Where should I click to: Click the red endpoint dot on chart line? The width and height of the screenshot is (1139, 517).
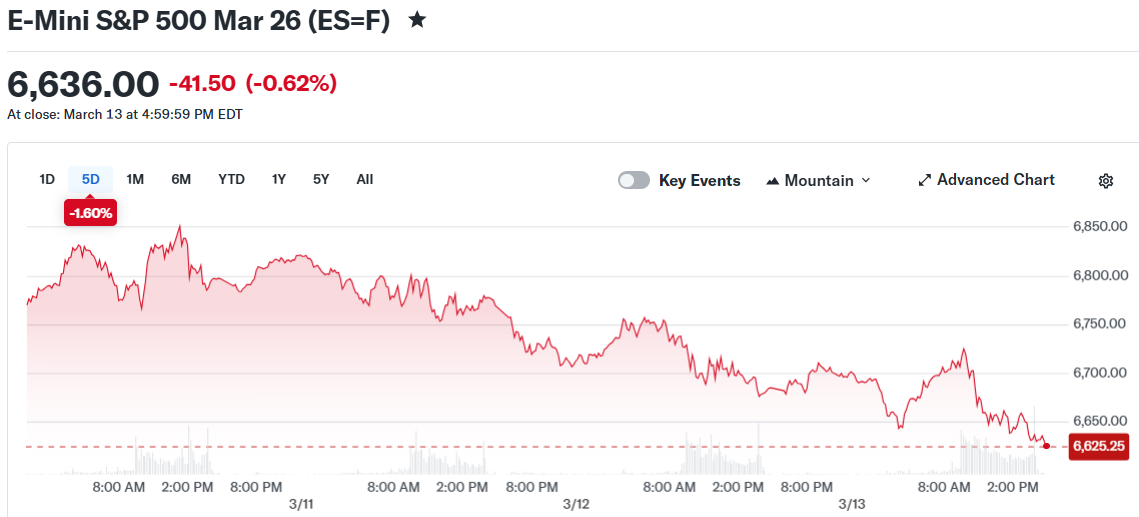(x=1046, y=446)
